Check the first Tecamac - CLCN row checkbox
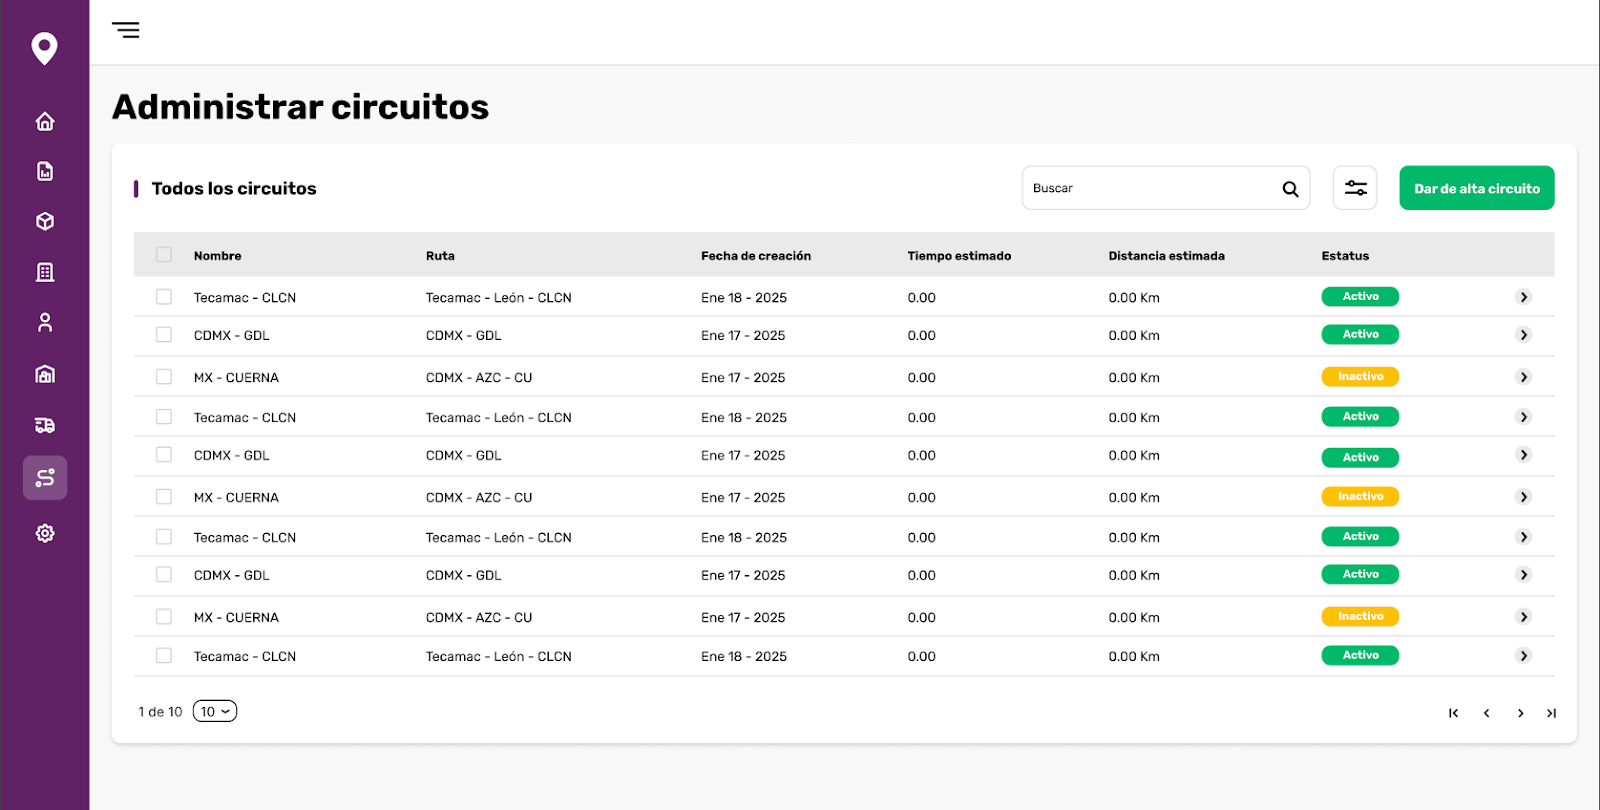The width and height of the screenshot is (1600, 810). pos(164,297)
